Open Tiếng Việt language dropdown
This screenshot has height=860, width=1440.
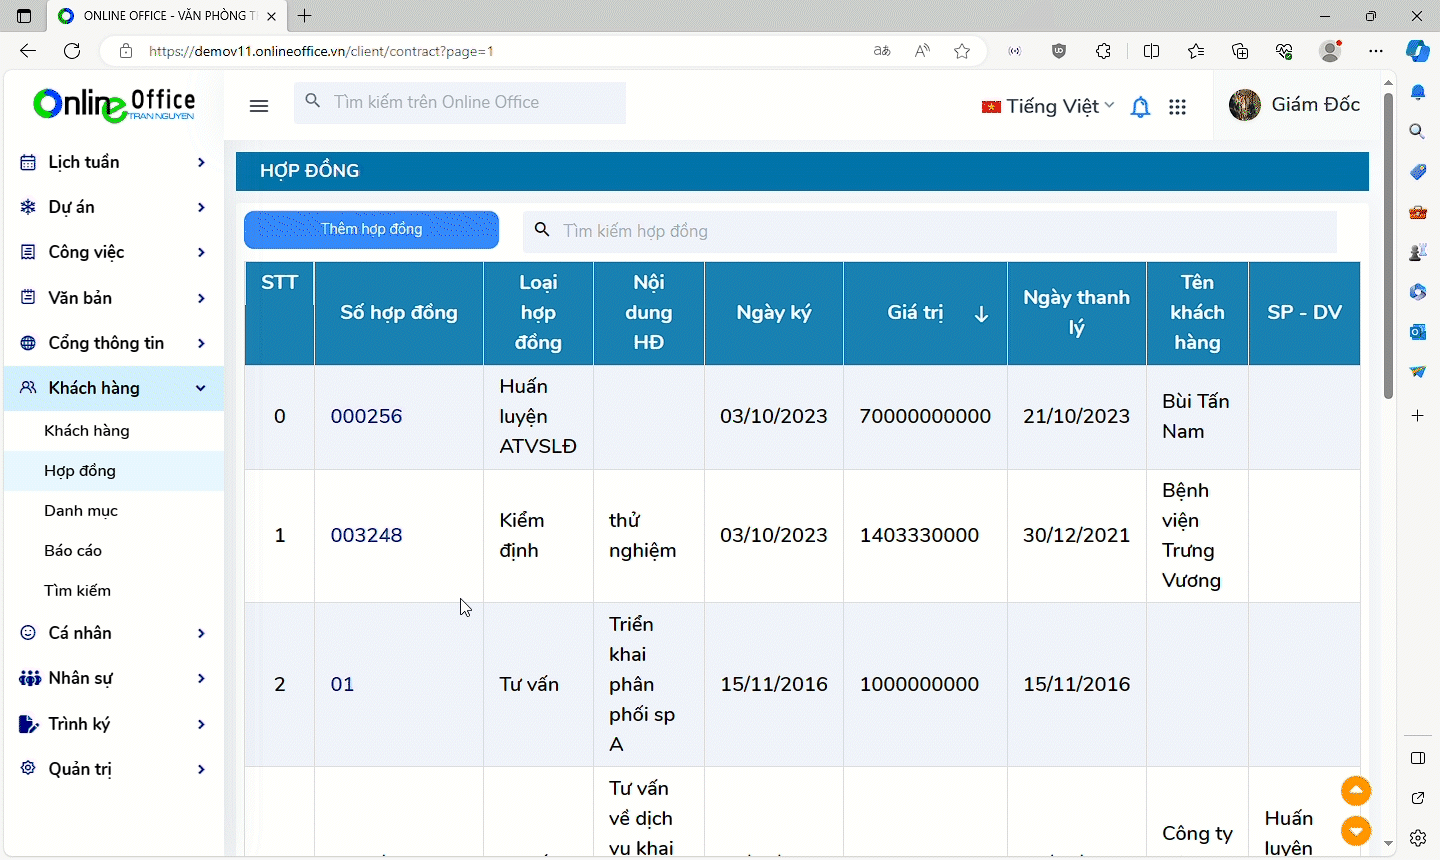1048,107
